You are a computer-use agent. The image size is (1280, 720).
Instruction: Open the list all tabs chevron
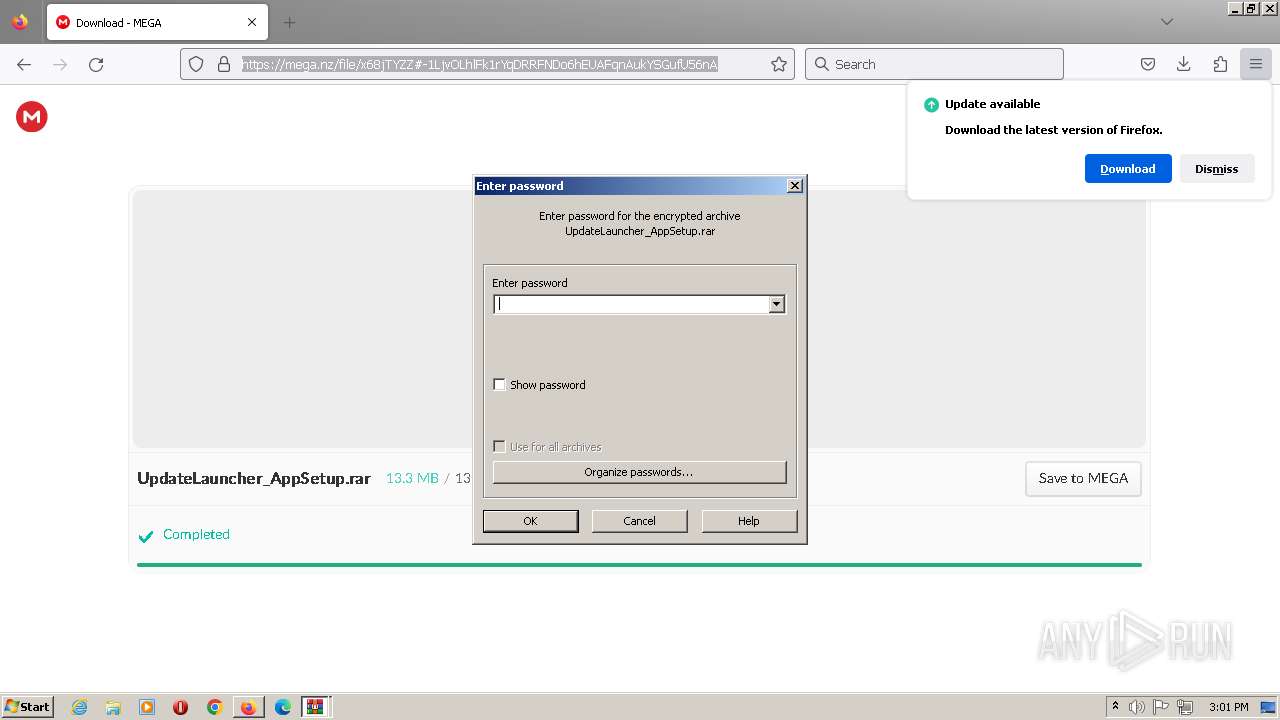tap(1166, 22)
